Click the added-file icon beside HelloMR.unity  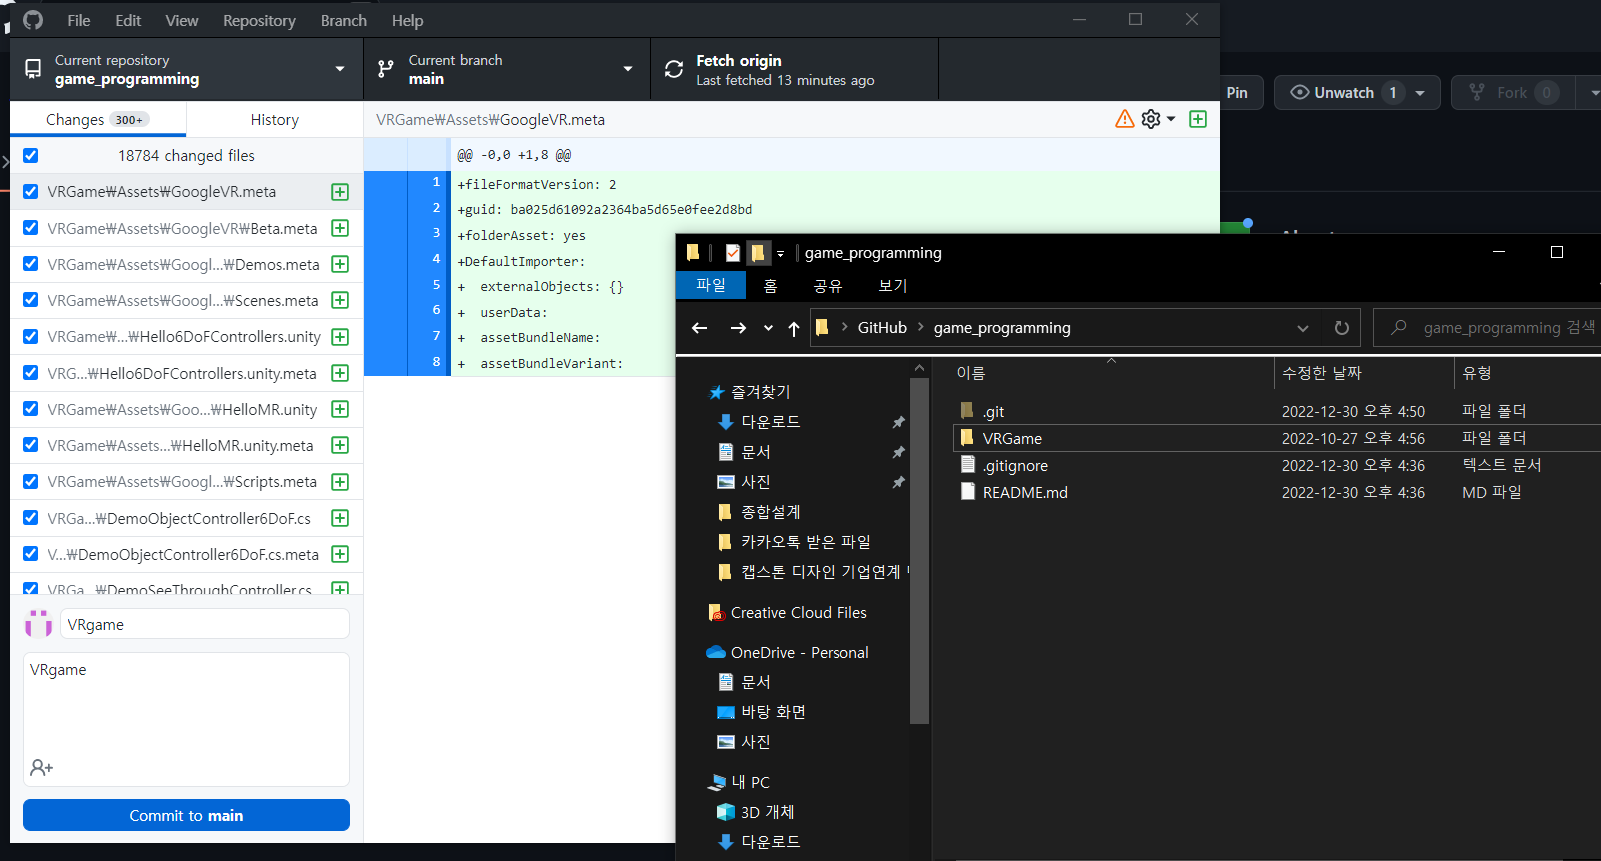tap(340, 409)
